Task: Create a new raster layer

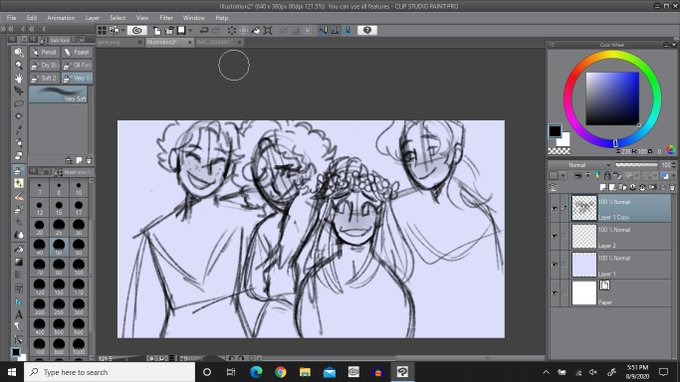Action: pyautogui.click(x=603, y=187)
